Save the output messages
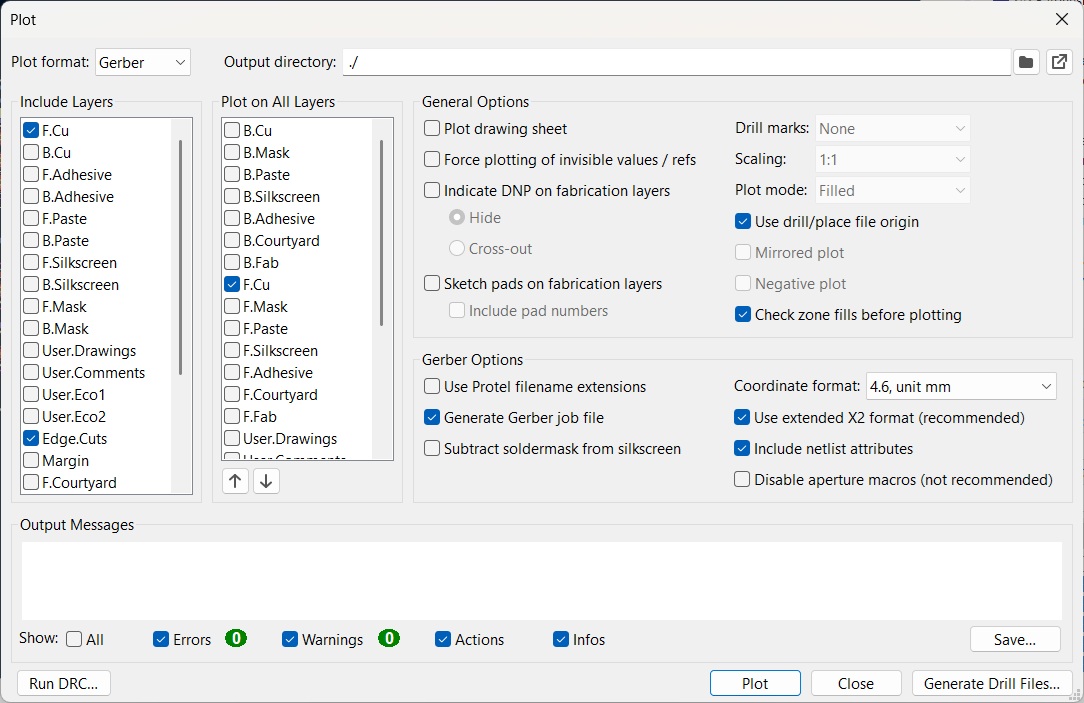Image resolution: width=1084 pixels, height=703 pixels. [x=1015, y=639]
